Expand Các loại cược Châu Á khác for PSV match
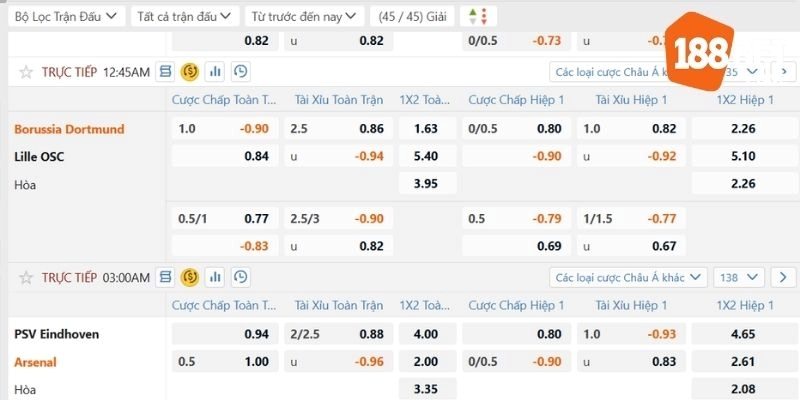This screenshot has height=400, width=800. pos(628,278)
